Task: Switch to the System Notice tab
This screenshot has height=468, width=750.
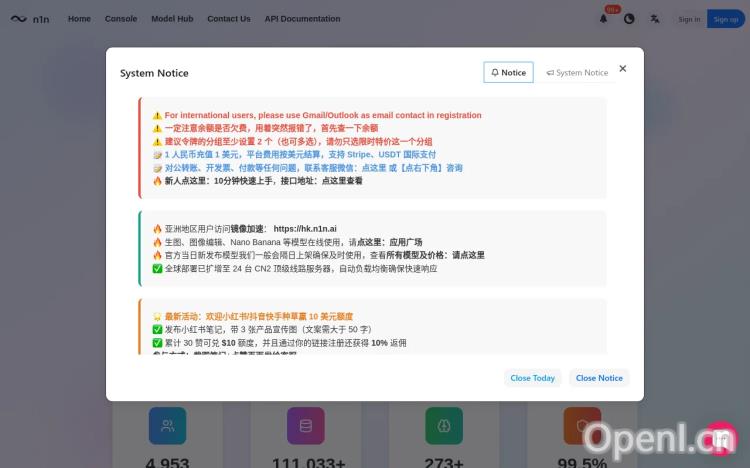Action: pos(577,72)
